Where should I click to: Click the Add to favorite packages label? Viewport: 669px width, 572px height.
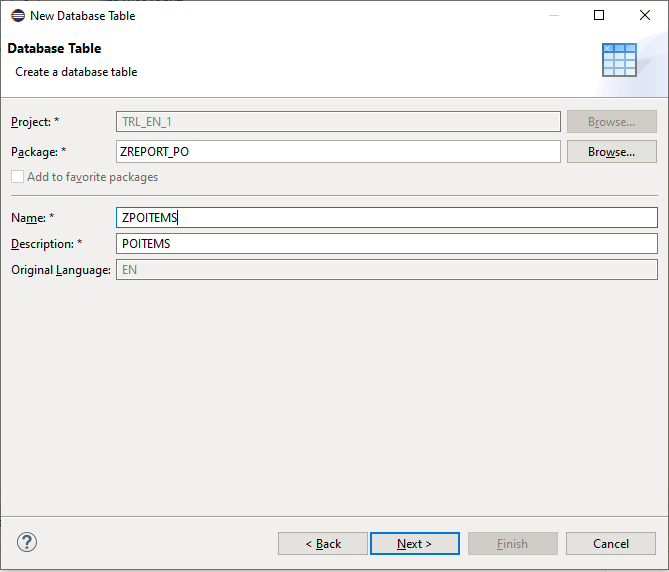pyautogui.click(x=93, y=177)
